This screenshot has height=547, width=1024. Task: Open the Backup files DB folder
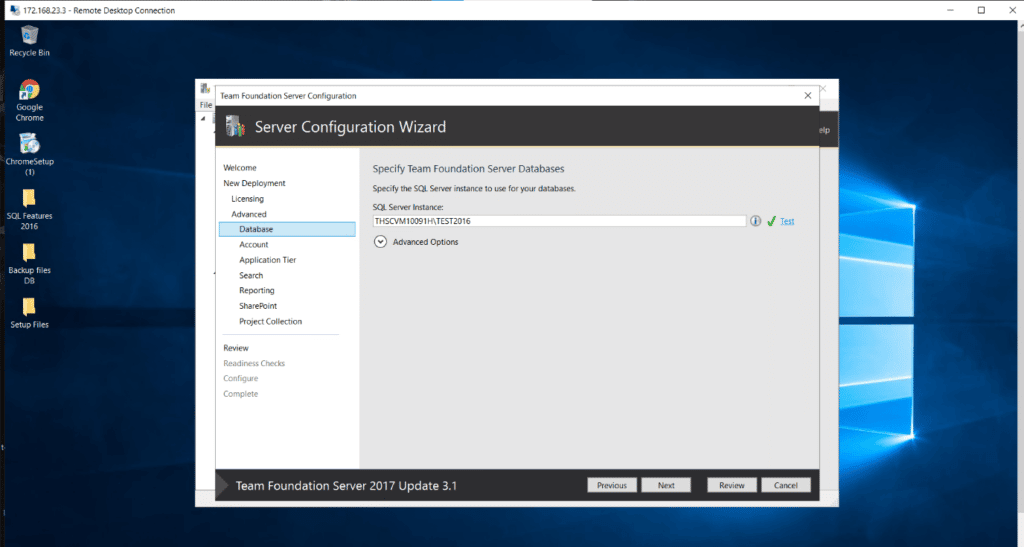tap(29, 263)
